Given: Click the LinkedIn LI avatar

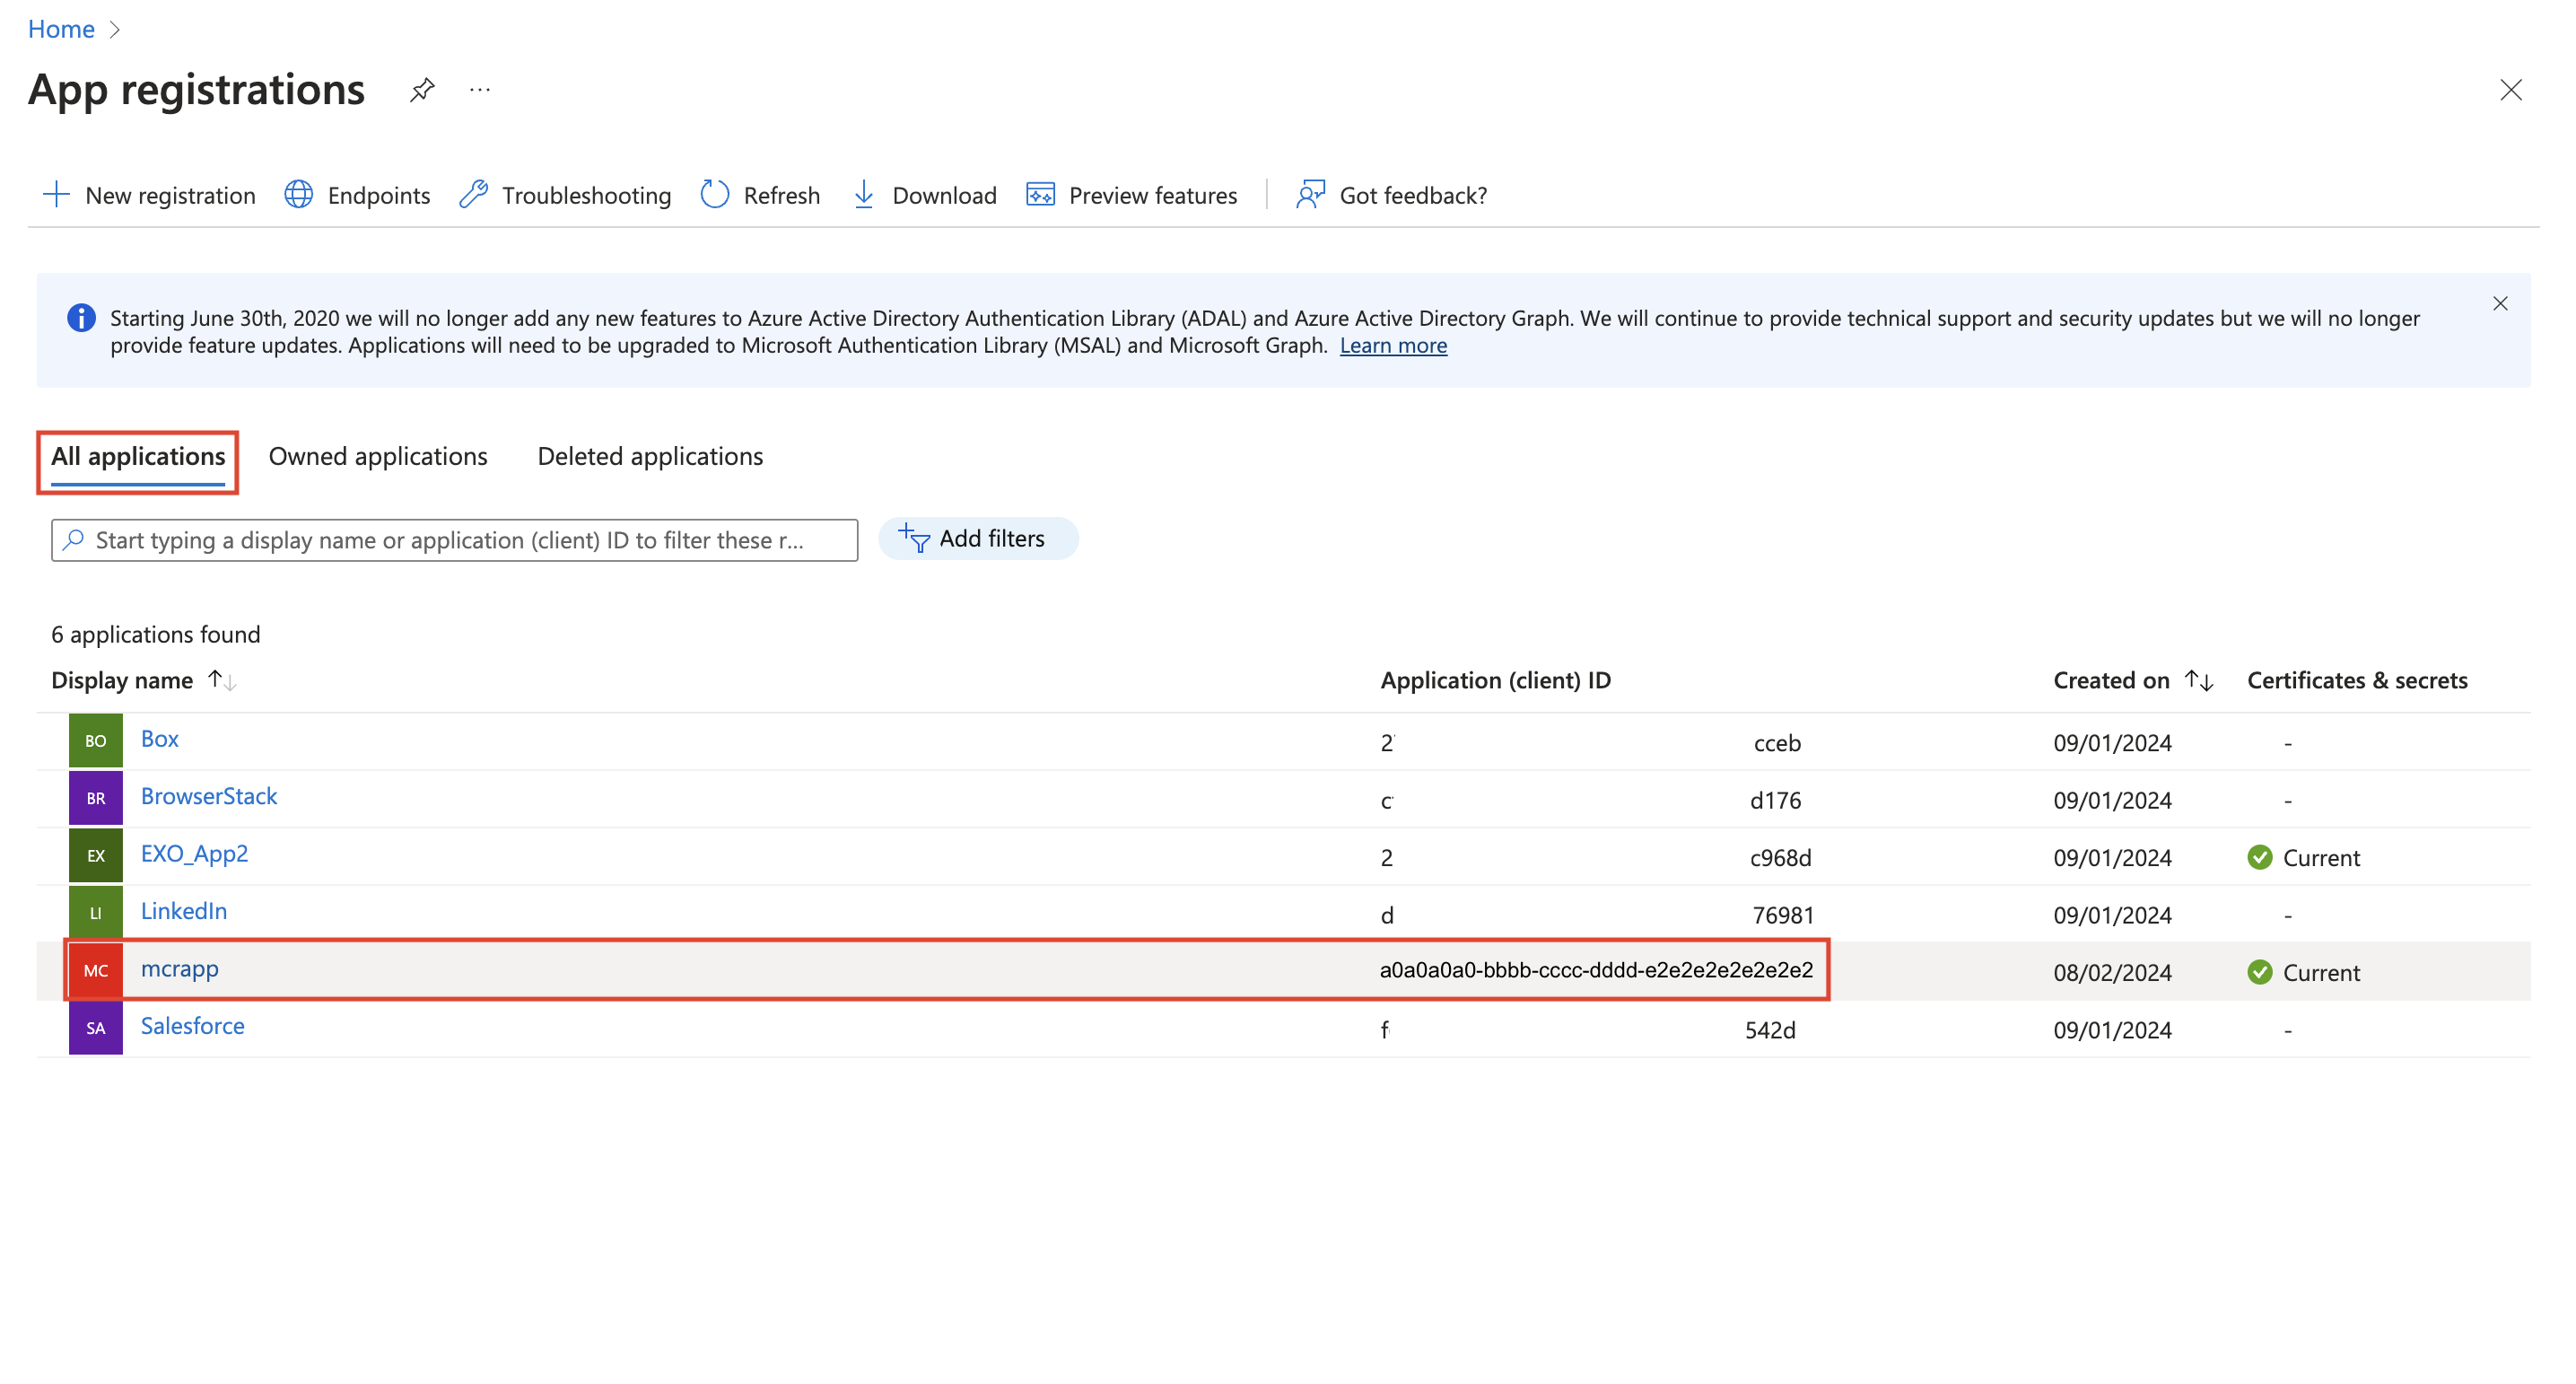Looking at the screenshot, I should 96,912.
